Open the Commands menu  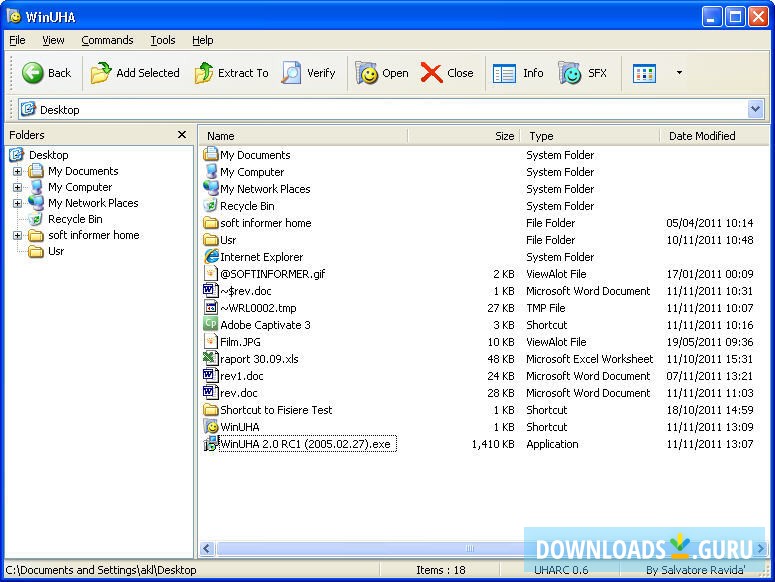click(x=107, y=40)
